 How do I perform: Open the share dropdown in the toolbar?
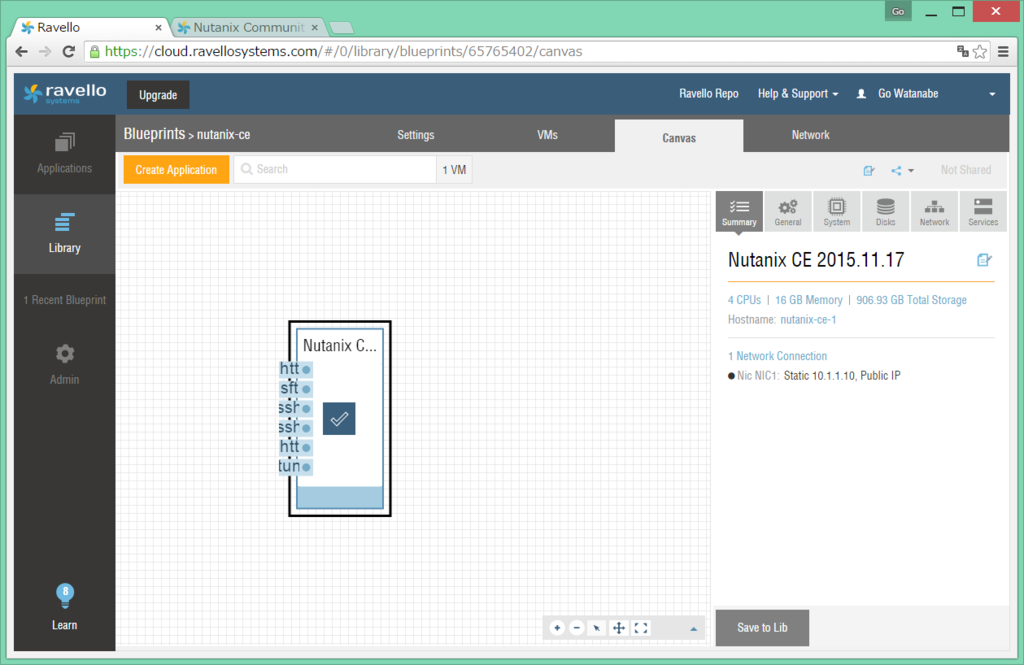902,170
